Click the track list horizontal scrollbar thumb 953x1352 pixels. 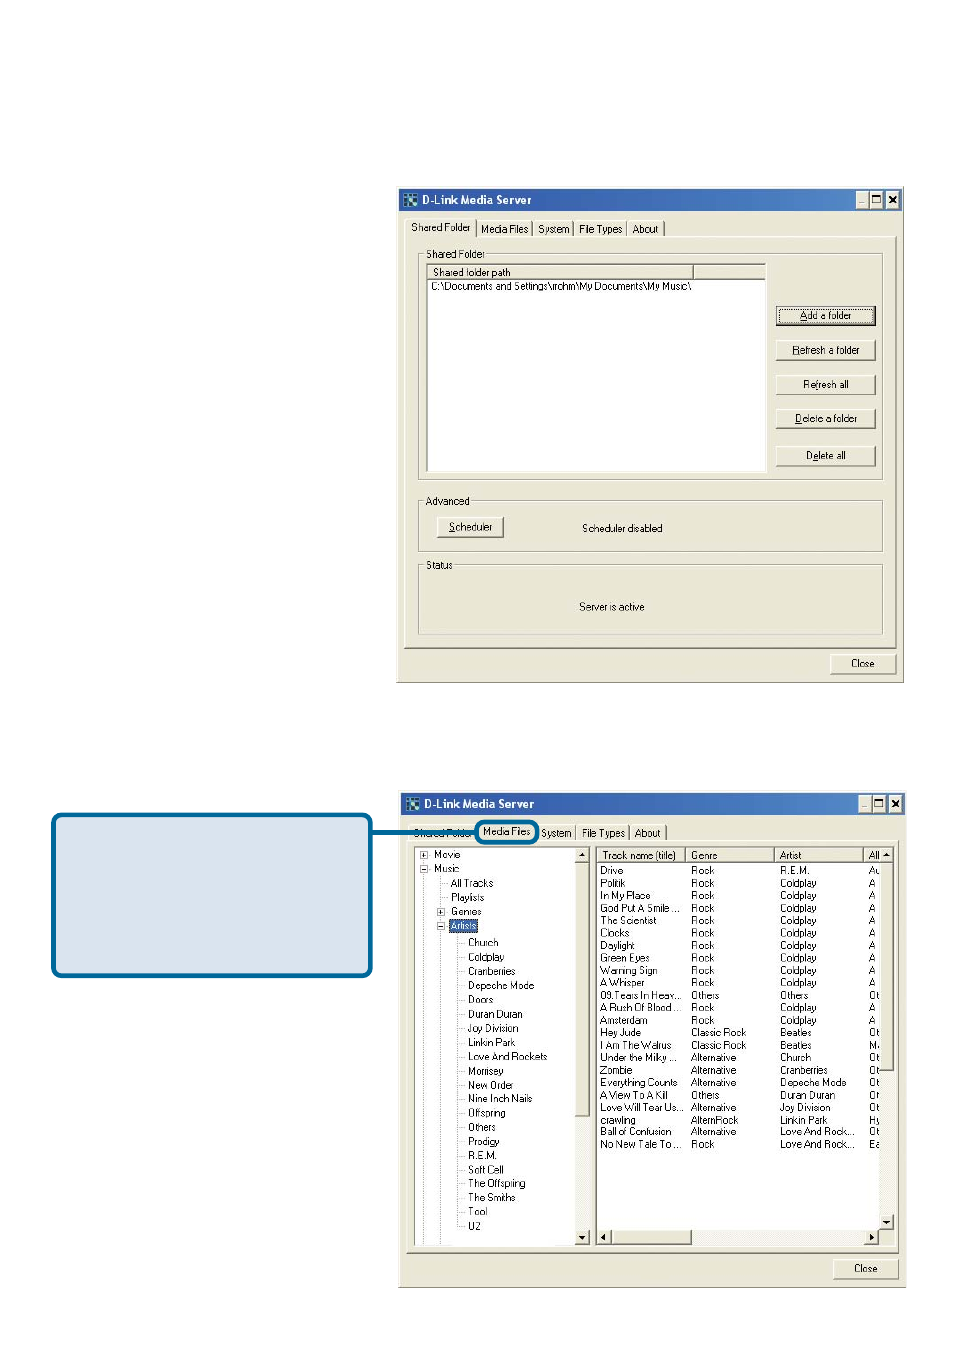point(651,1238)
